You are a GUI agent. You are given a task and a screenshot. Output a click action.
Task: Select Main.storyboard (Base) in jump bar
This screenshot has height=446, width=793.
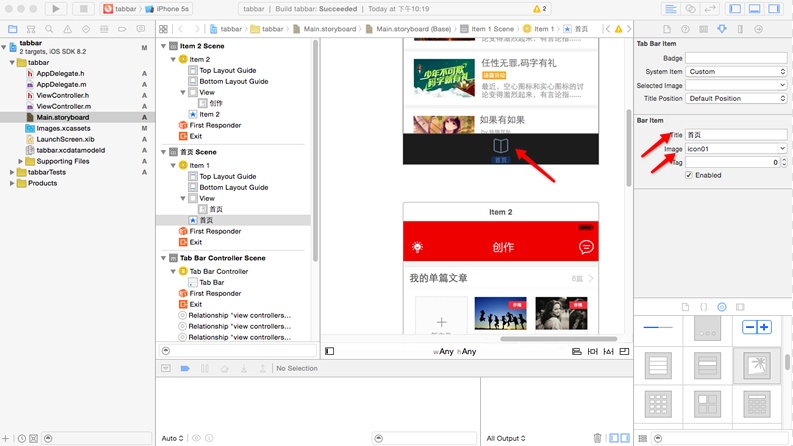408,29
